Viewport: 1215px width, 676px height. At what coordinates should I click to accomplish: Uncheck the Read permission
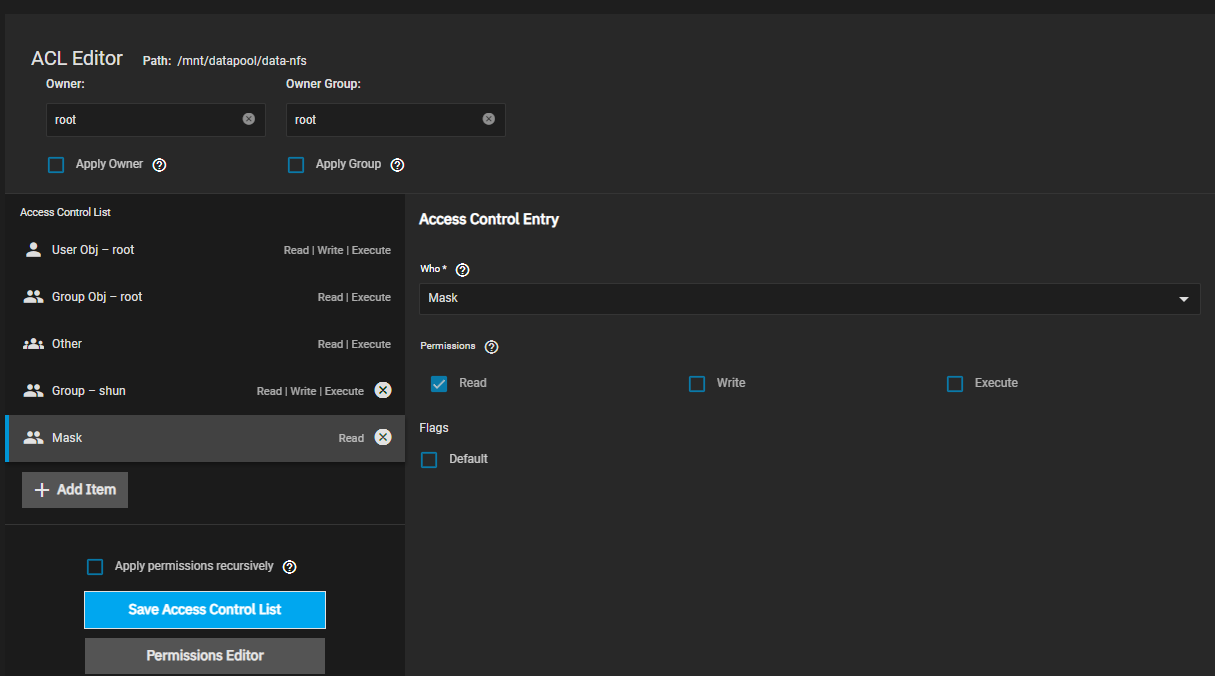click(439, 384)
